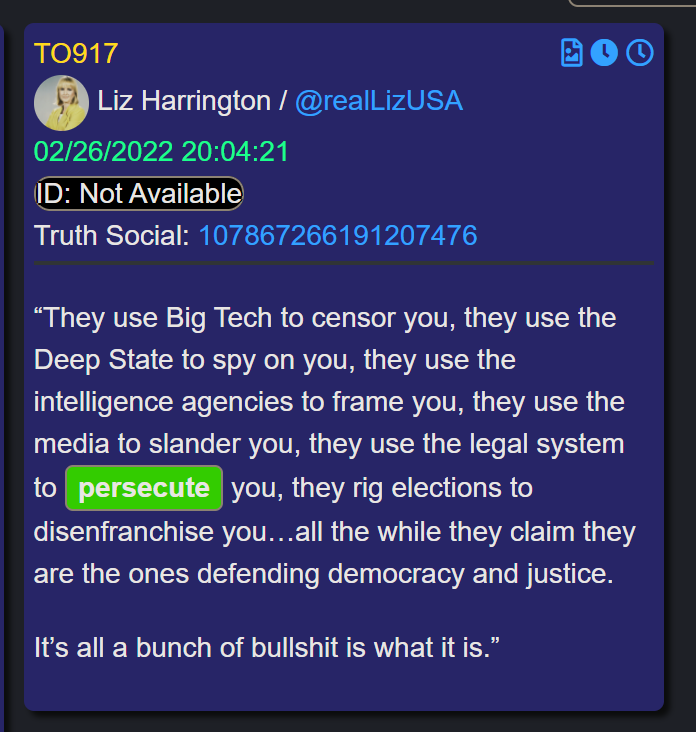This screenshot has width=696, height=732.
Task: Click the outlined clock icon
Action: 640,52
